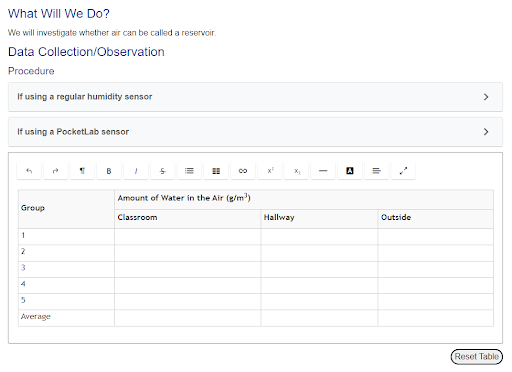The image size is (512, 372).
Task: Select the Outside cell for group 1
Action: [x=436, y=236]
